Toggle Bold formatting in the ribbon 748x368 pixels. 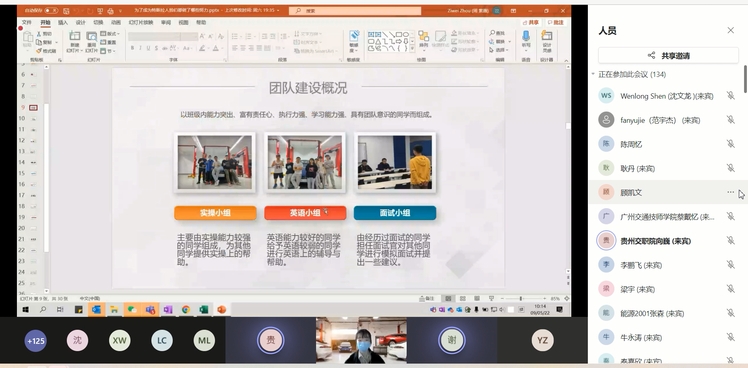point(133,48)
